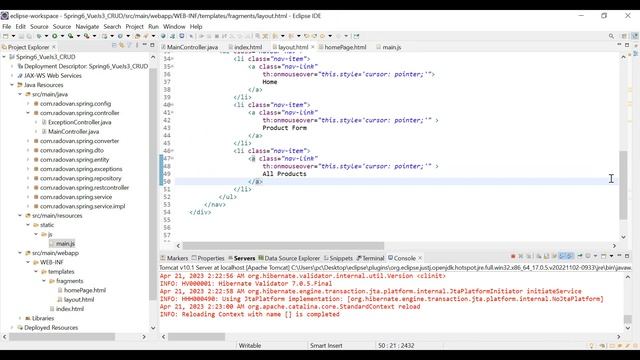Maximize the Console panel
This screenshot has height=360, width=640.
627,256
